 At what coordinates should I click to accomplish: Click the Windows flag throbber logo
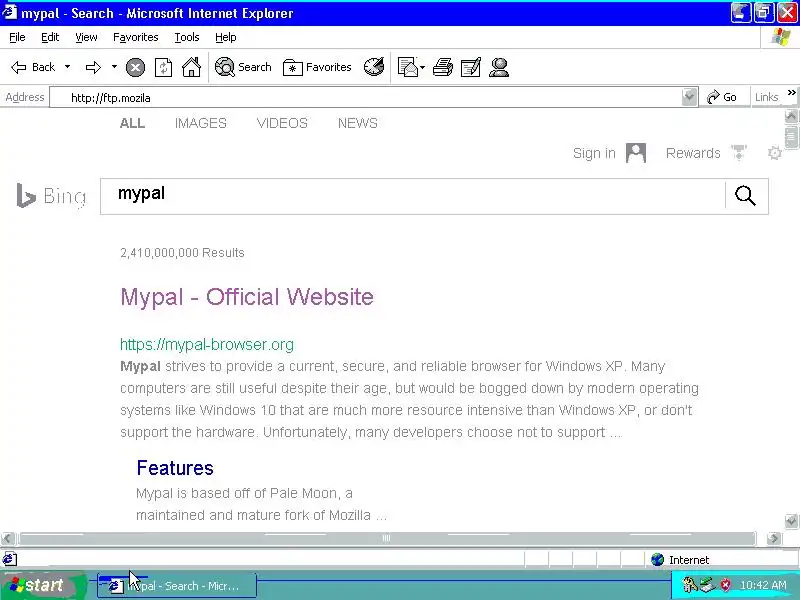pyautogui.click(x=781, y=37)
